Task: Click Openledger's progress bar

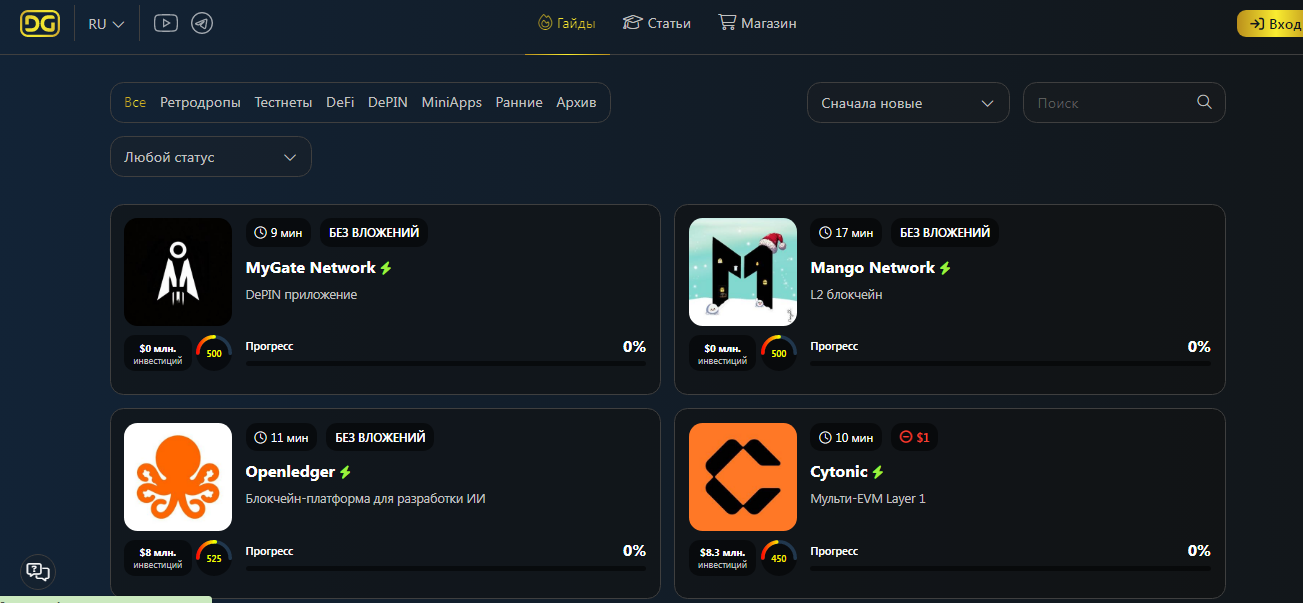Action: [x=446, y=568]
